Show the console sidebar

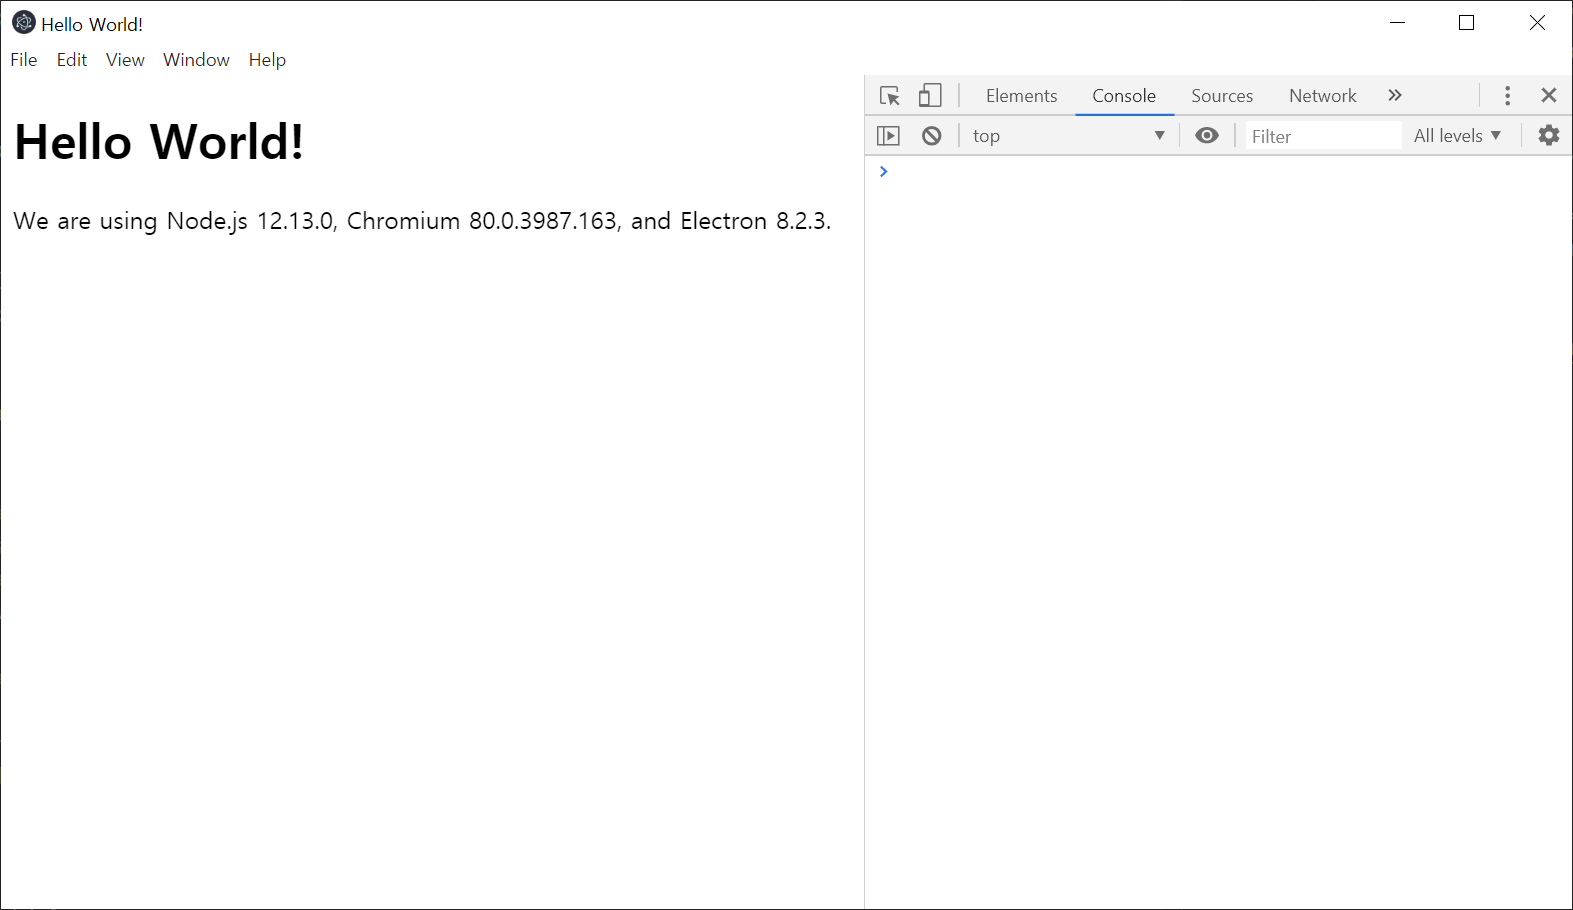(888, 136)
